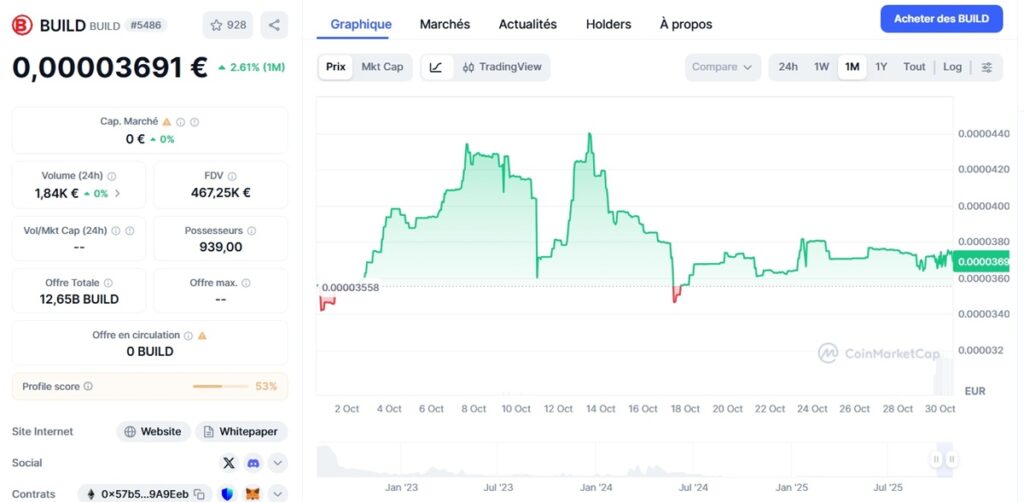Open the Marchés tab
This screenshot has width=1024, height=502.
pyautogui.click(x=445, y=25)
